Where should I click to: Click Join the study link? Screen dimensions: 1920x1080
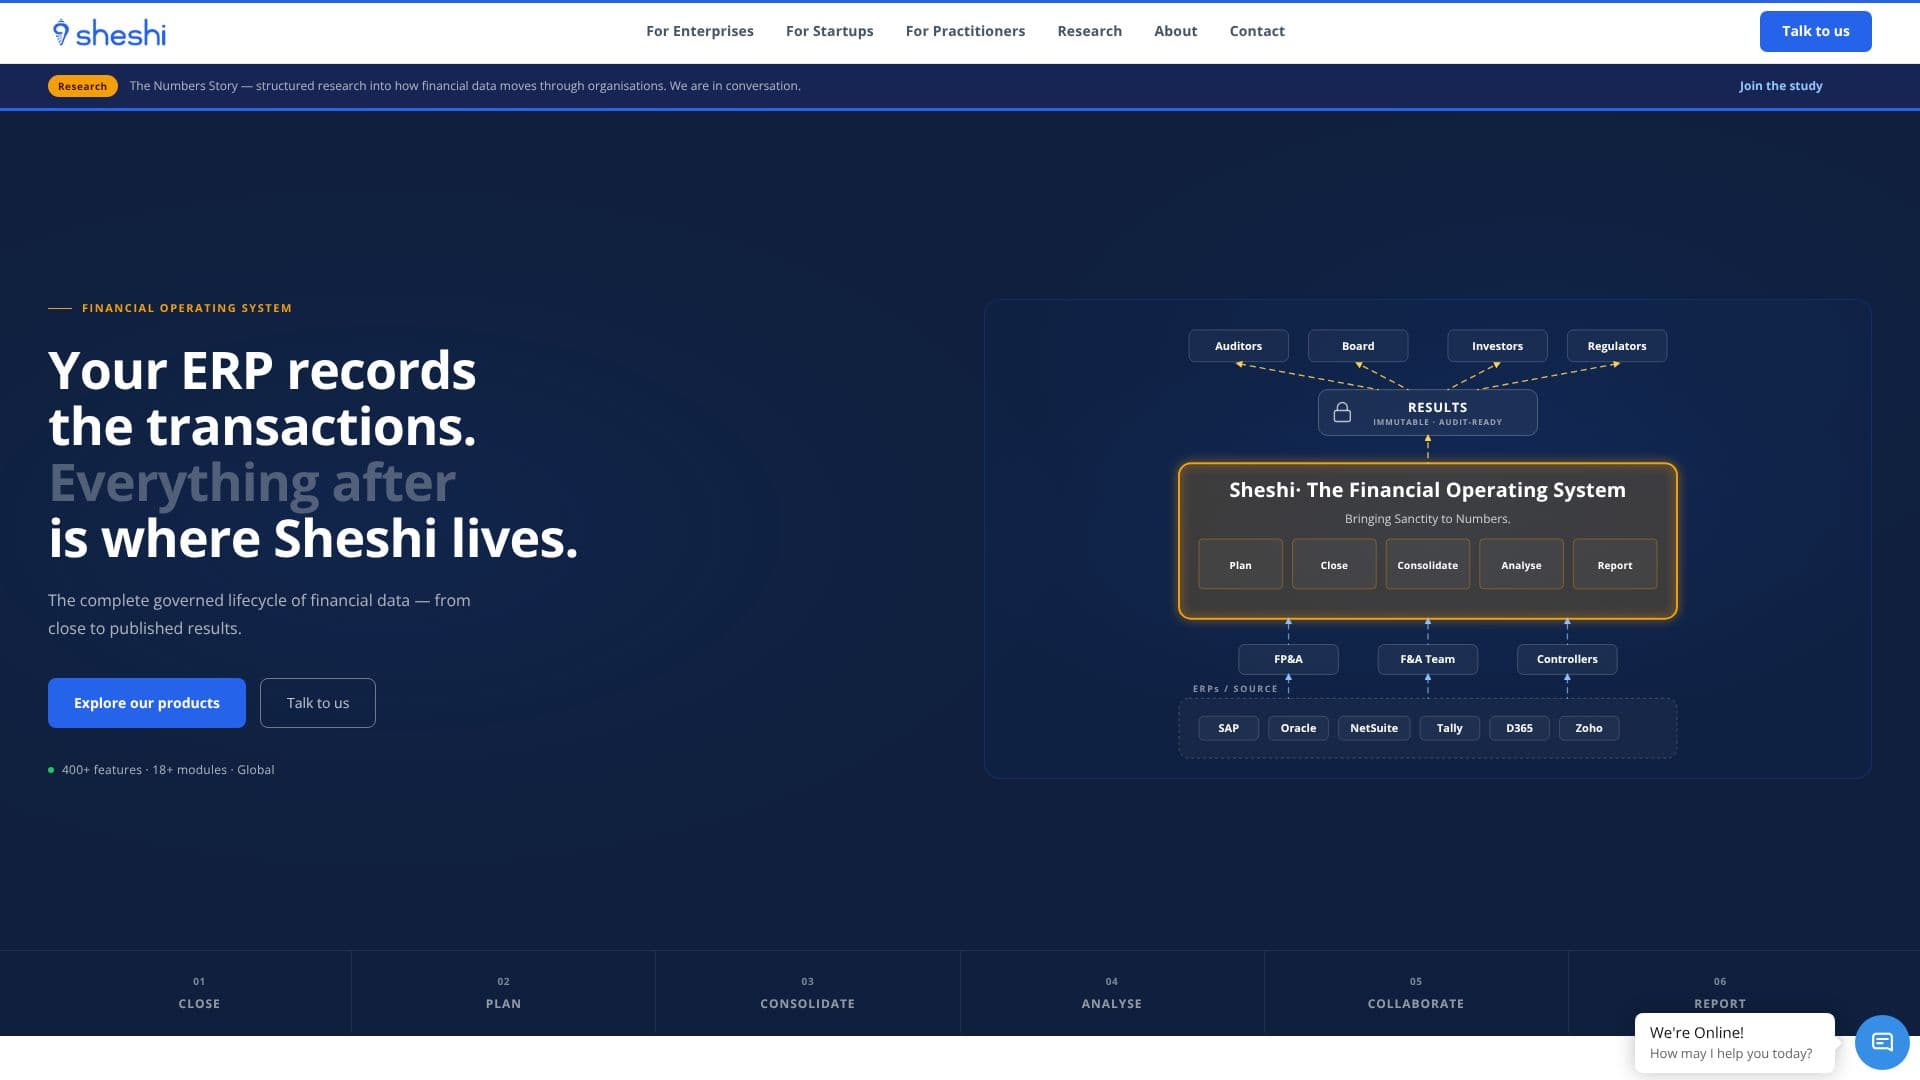(1780, 86)
